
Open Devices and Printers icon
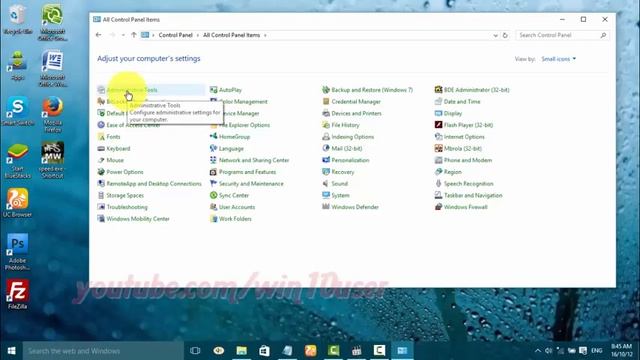(326, 113)
